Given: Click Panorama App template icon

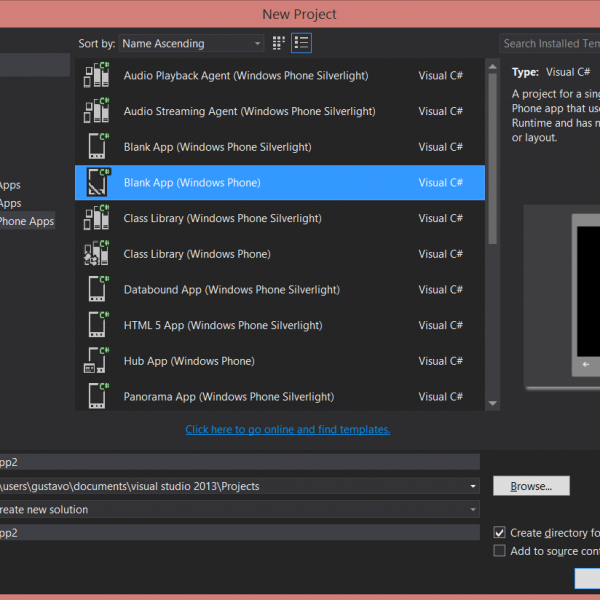Looking at the screenshot, I should click(98, 396).
